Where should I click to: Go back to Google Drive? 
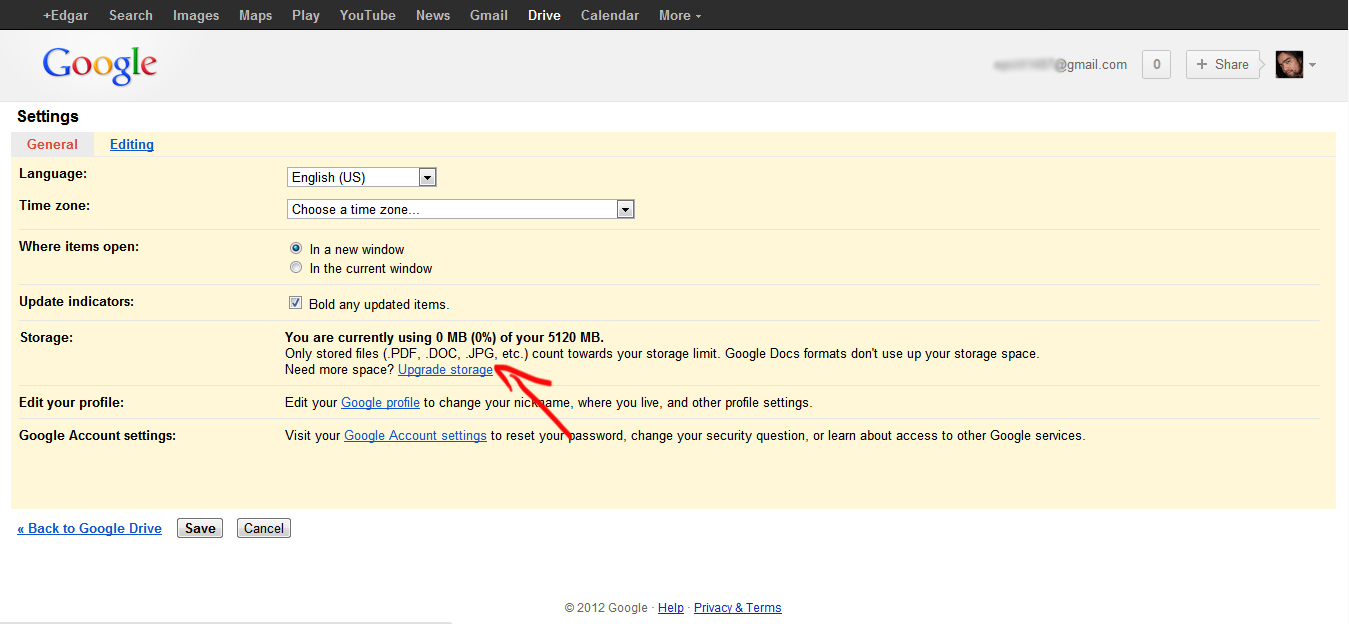(89, 527)
